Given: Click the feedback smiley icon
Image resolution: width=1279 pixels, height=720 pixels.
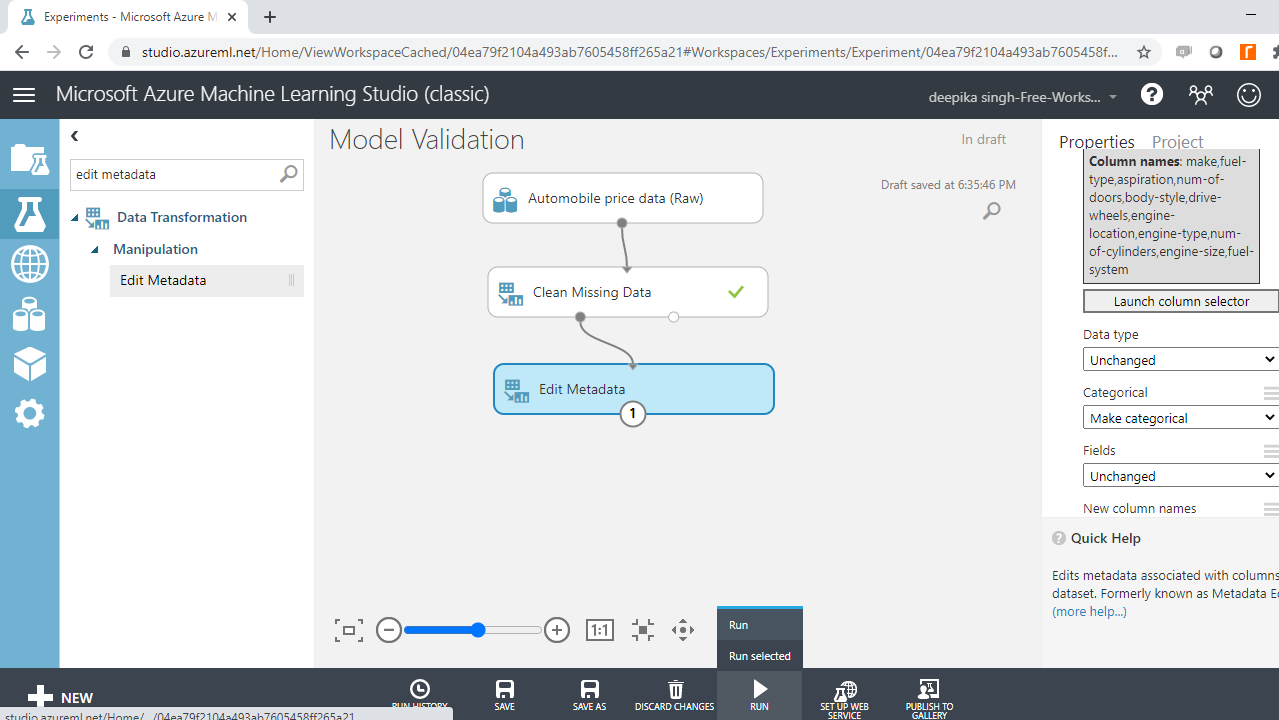Looking at the screenshot, I should click(1249, 95).
